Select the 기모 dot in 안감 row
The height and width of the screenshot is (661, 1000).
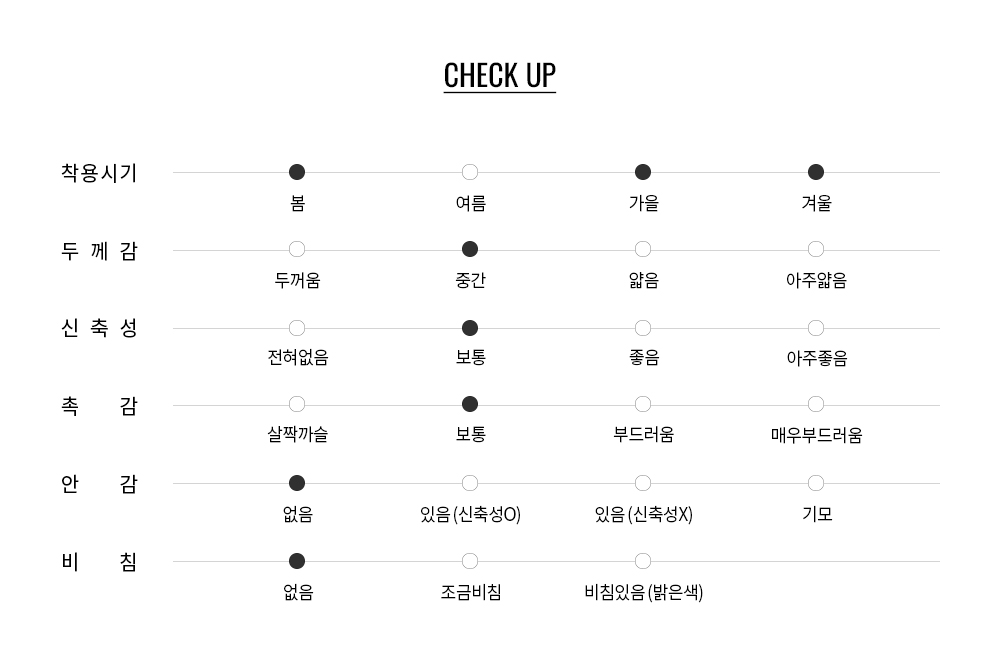(x=816, y=484)
